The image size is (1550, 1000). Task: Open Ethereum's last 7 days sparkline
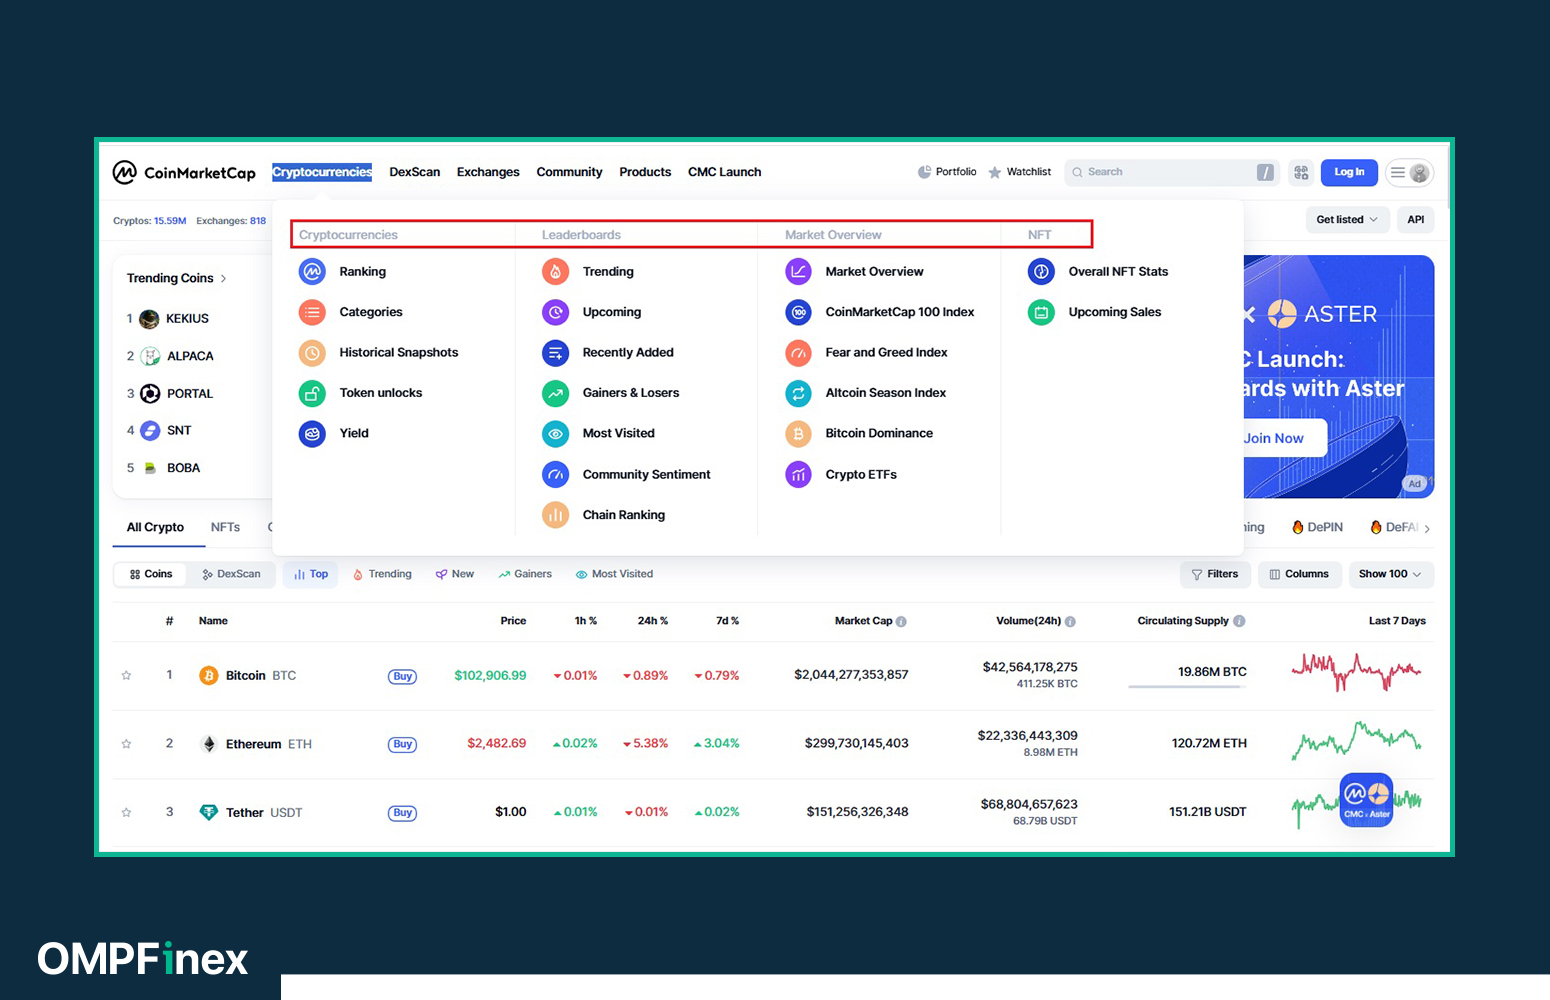1356,740
